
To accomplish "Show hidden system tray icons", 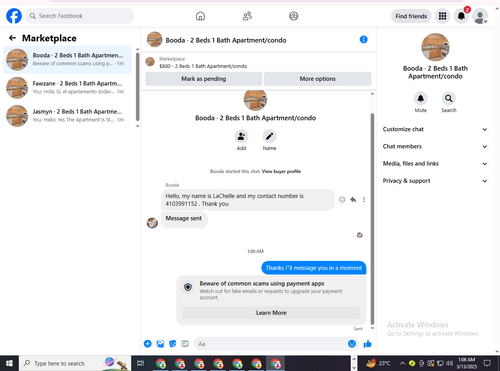I will click(x=403, y=363).
